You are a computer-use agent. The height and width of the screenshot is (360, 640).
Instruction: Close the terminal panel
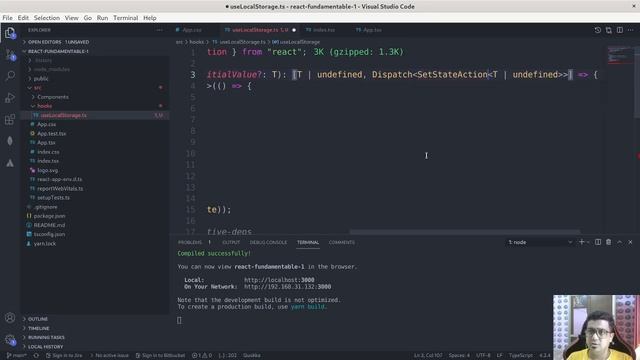click(631, 242)
